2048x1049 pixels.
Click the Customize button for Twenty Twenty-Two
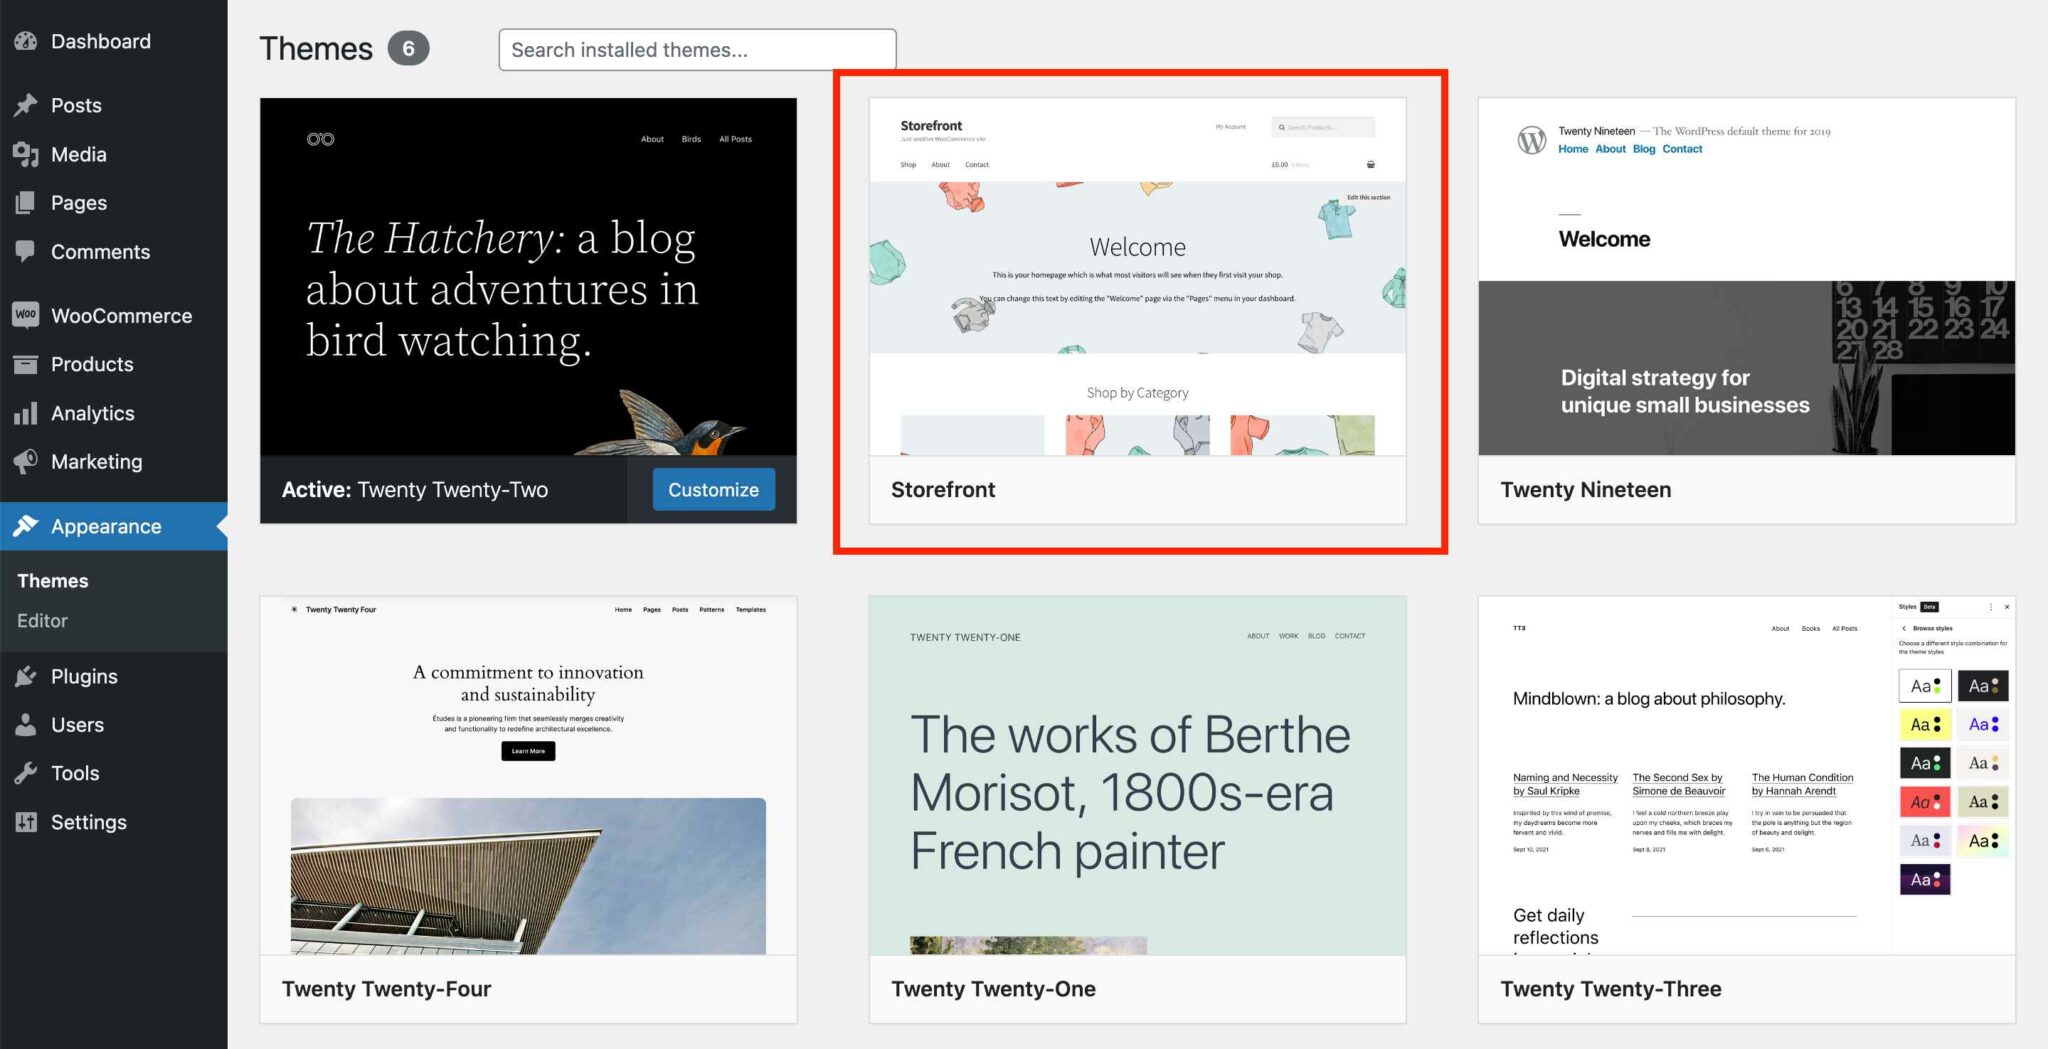(x=713, y=490)
